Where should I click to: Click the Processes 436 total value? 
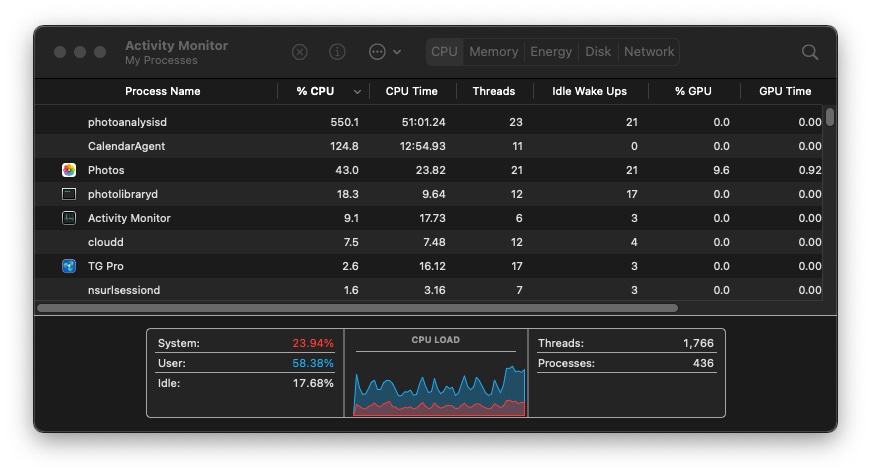tap(703, 363)
